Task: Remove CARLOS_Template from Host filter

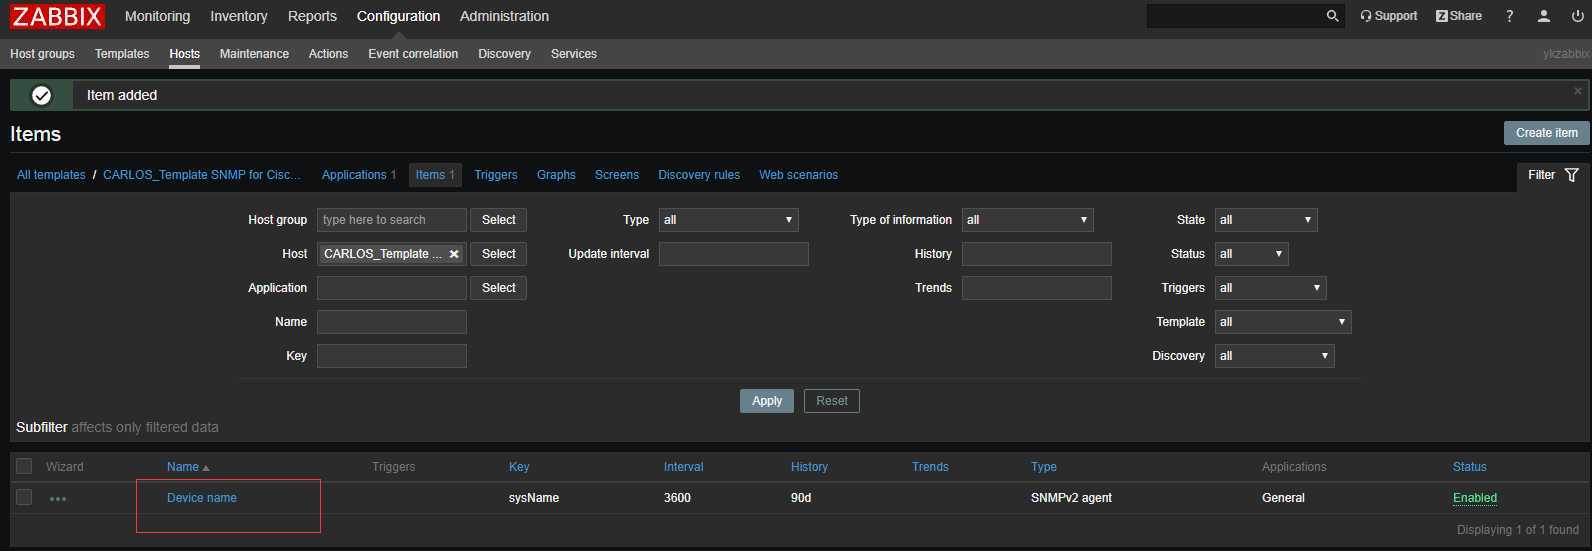Action: coord(454,254)
